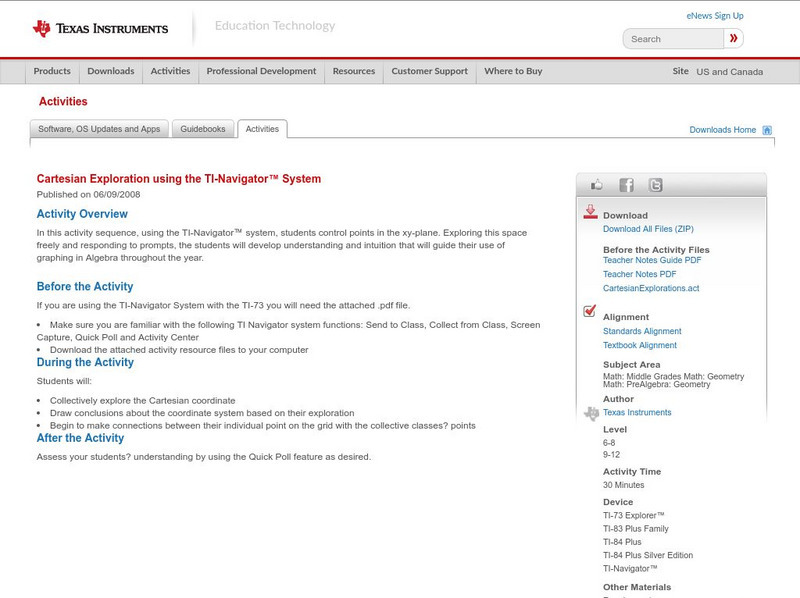
Task: Open the Activities navigation menu
Action: tap(170, 71)
